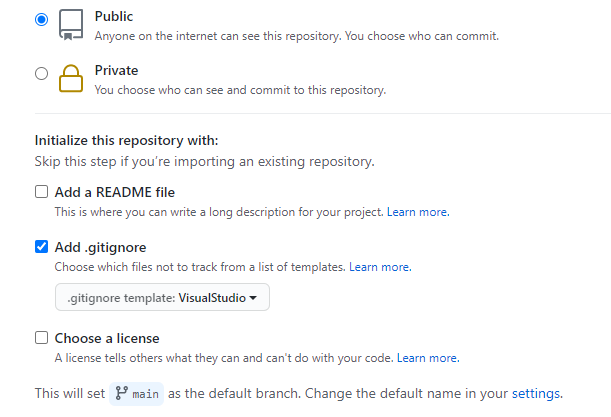Click the public repository book icon
The height and width of the screenshot is (417, 611).
click(x=69, y=24)
